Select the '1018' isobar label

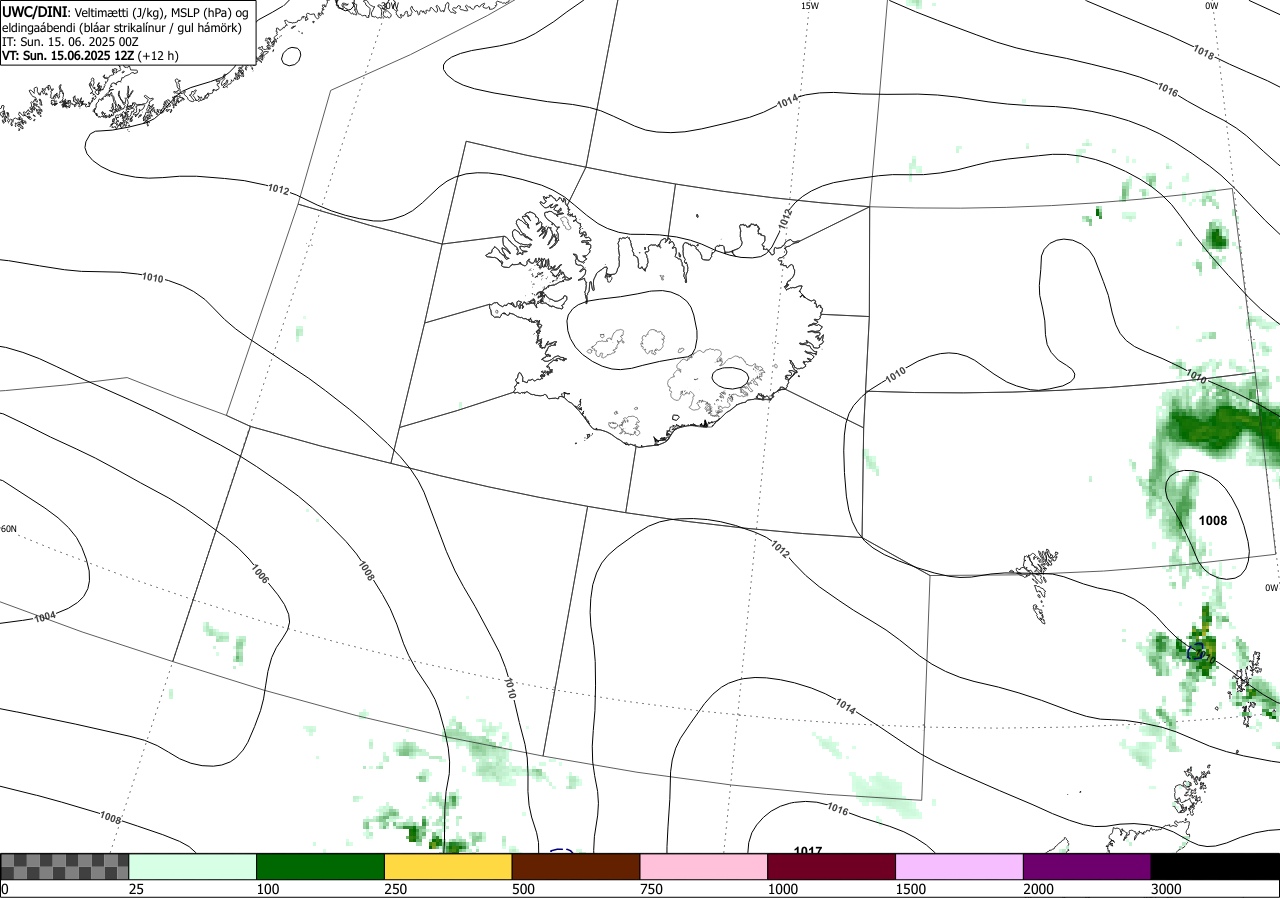coord(1204,53)
